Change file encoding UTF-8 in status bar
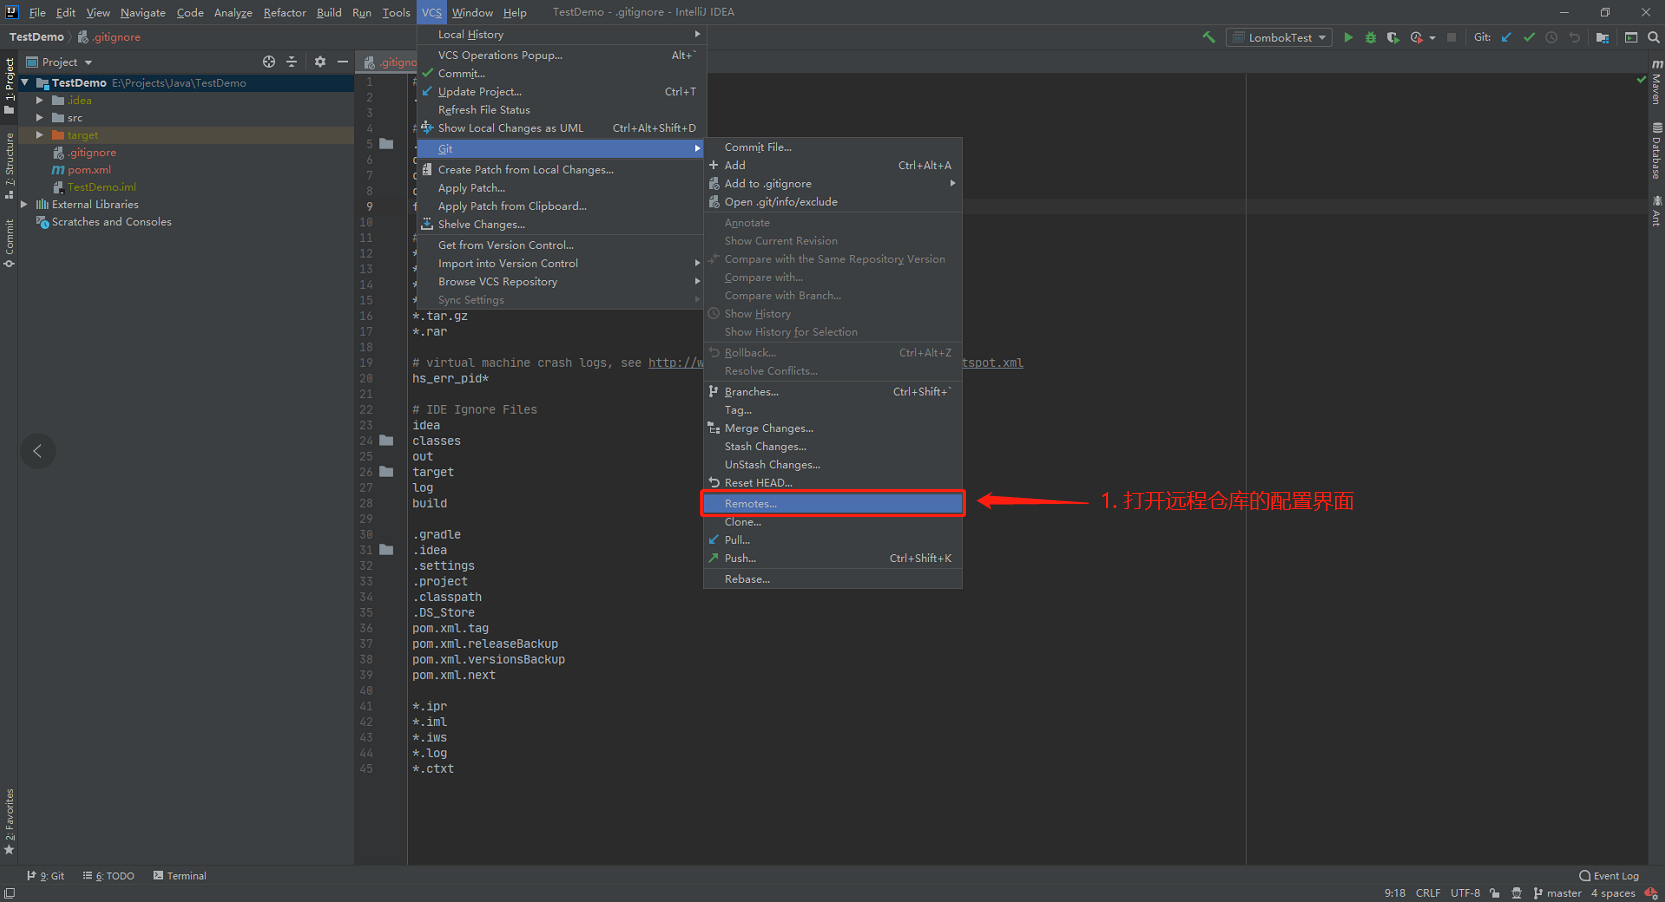 1465,893
